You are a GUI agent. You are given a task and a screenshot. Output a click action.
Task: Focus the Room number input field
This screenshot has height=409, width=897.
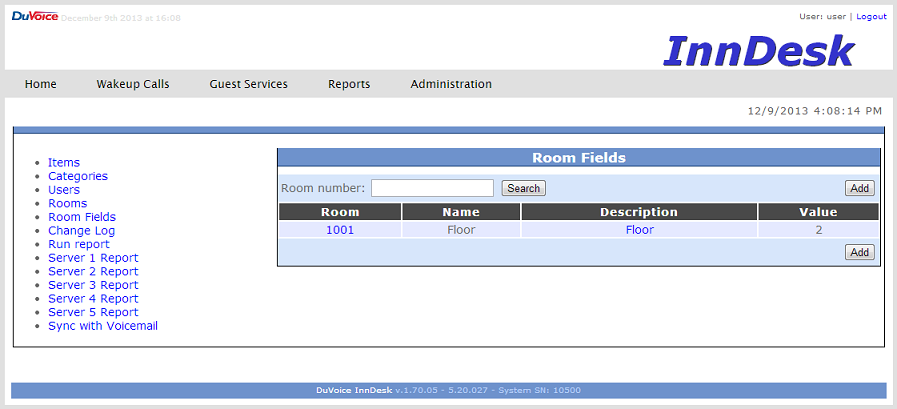pyautogui.click(x=432, y=188)
